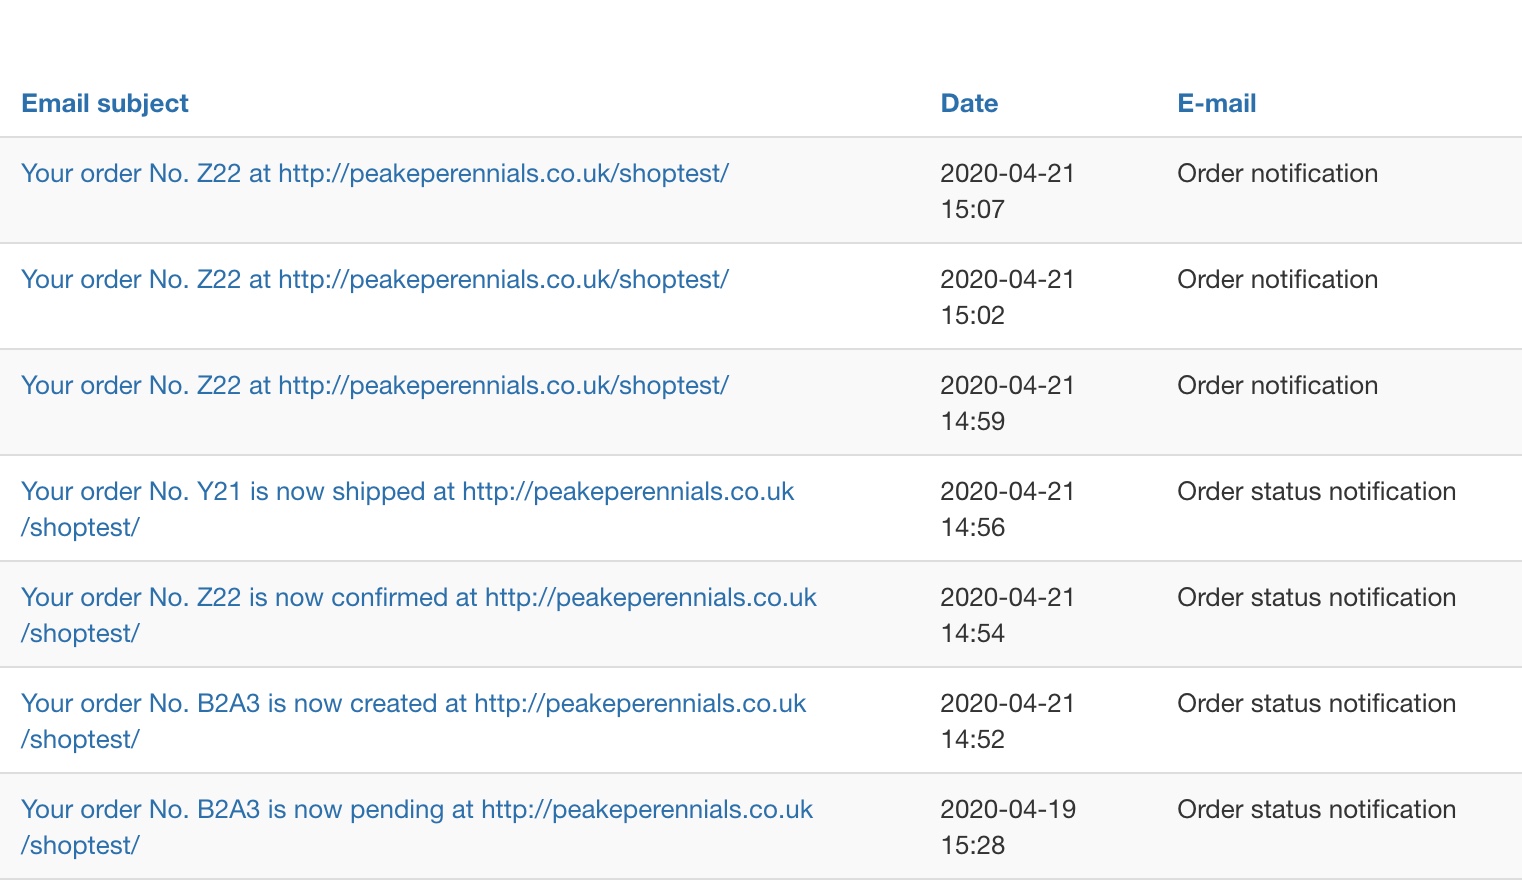The image size is (1522, 888).
Task: Click Order status notification for the B2A3 pending row
Action: point(1316,809)
